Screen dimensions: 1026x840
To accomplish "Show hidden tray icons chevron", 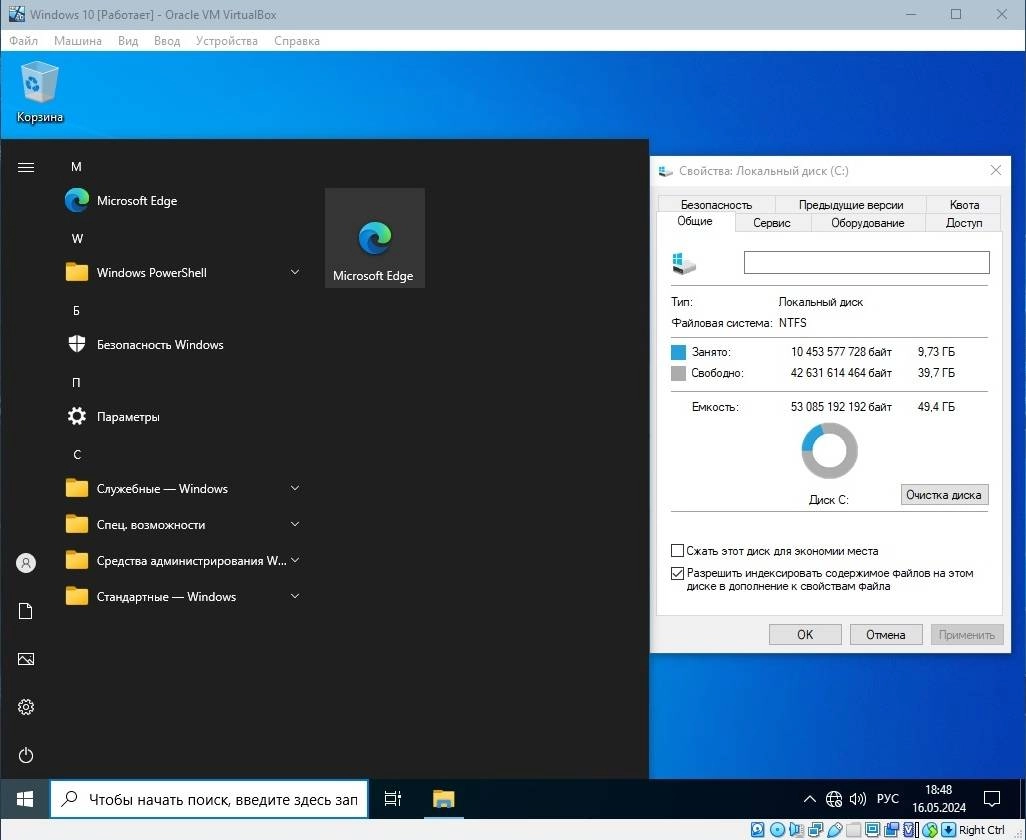I will (x=809, y=799).
